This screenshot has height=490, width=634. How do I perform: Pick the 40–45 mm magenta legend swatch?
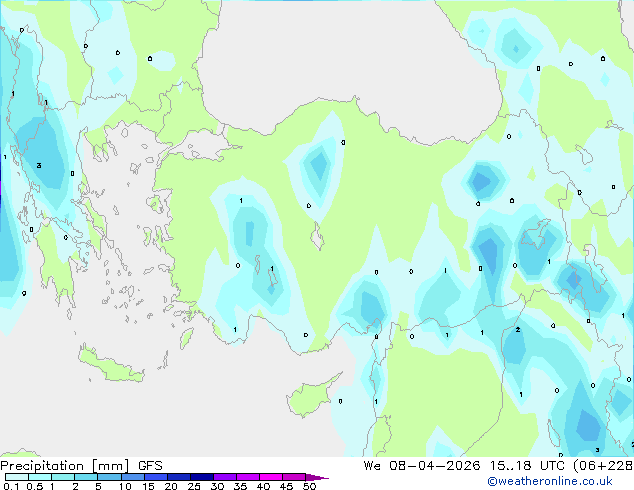271,477
